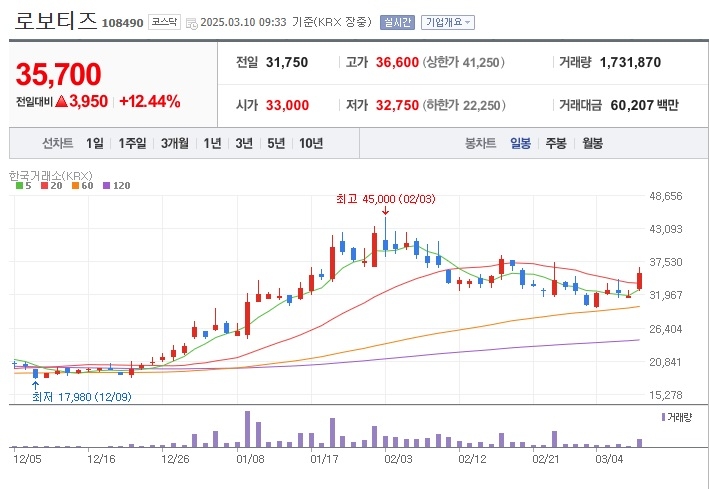Click the 48,656 price axis label
The height and width of the screenshot is (489, 709).
click(x=666, y=196)
